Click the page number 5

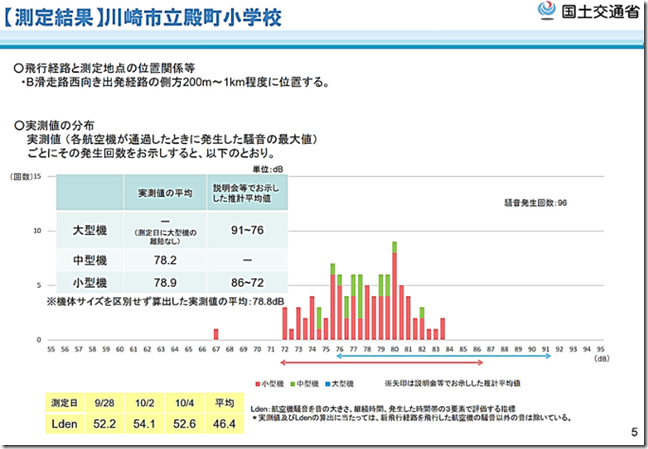634,432
